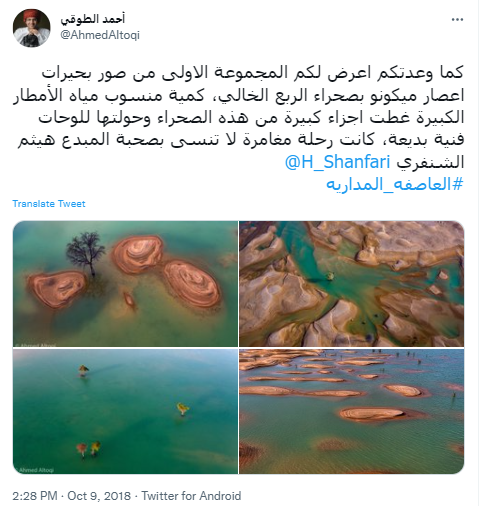Click the small bush in canyon photo's green water
This screenshot has width=483, height=506.
point(330,276)
